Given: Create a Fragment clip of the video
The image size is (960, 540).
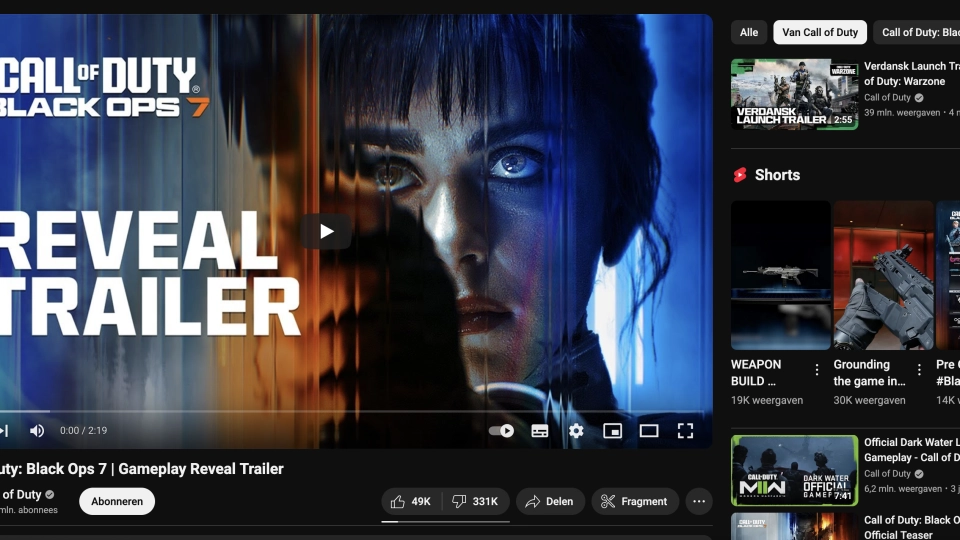Looking at the screenshot, I should (634, 501).
